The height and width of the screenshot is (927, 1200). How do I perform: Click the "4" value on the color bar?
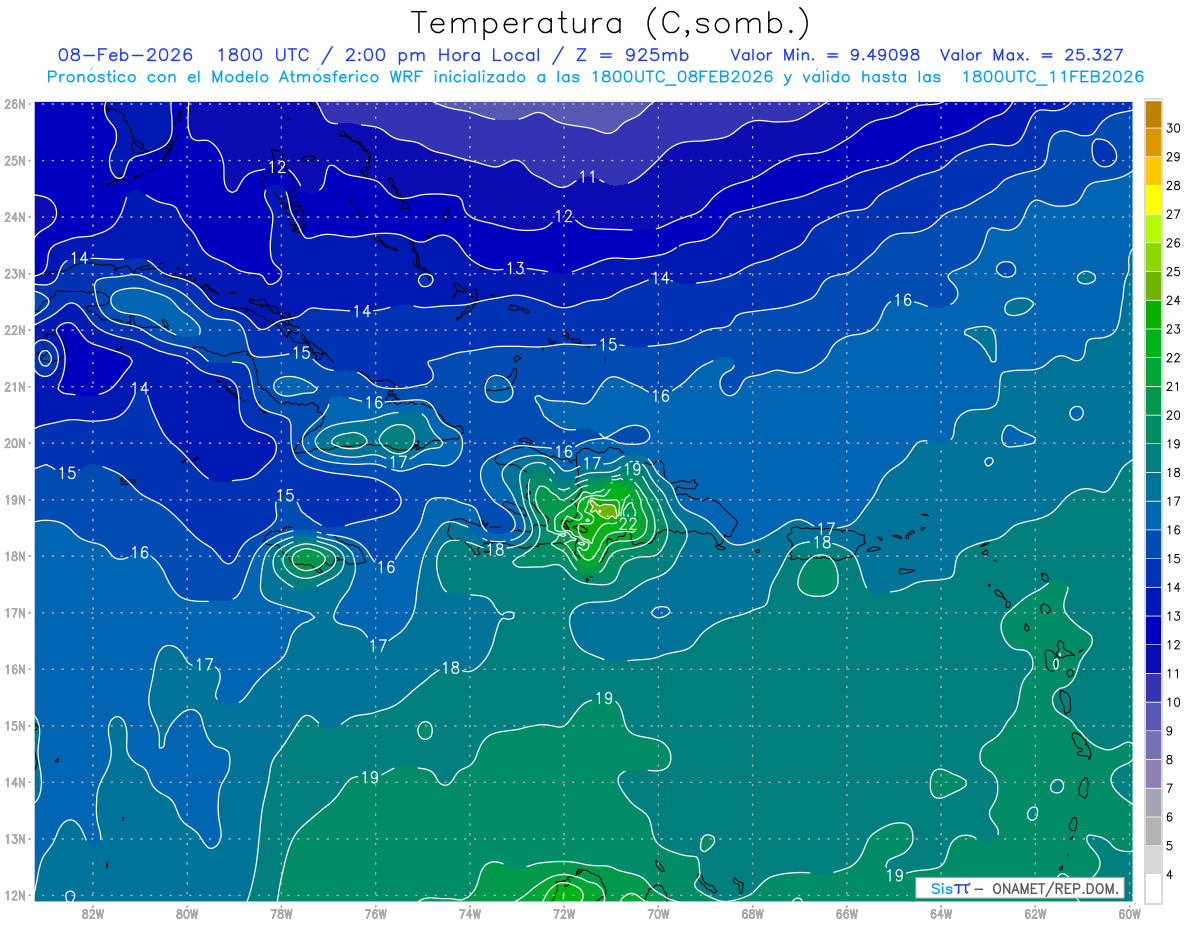pyautogui.click(x=1170, y=875)
